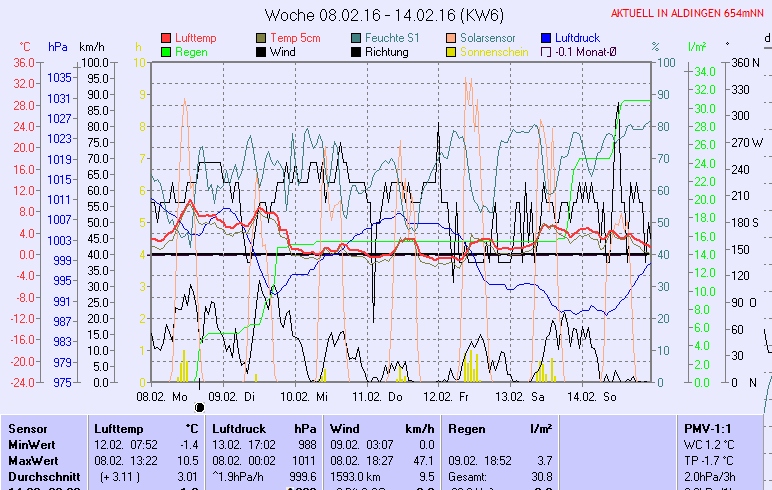Toggle the -0.1 Monat-Ø legend box
The height and width of the screenshot is (490, 772).
coord(546,52)
